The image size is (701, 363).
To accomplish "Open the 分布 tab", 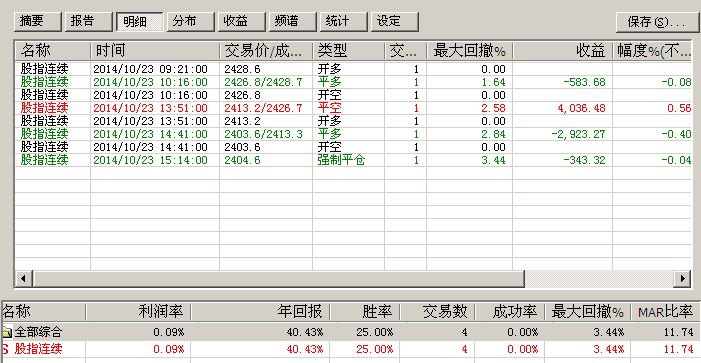I will click(190, 21).
